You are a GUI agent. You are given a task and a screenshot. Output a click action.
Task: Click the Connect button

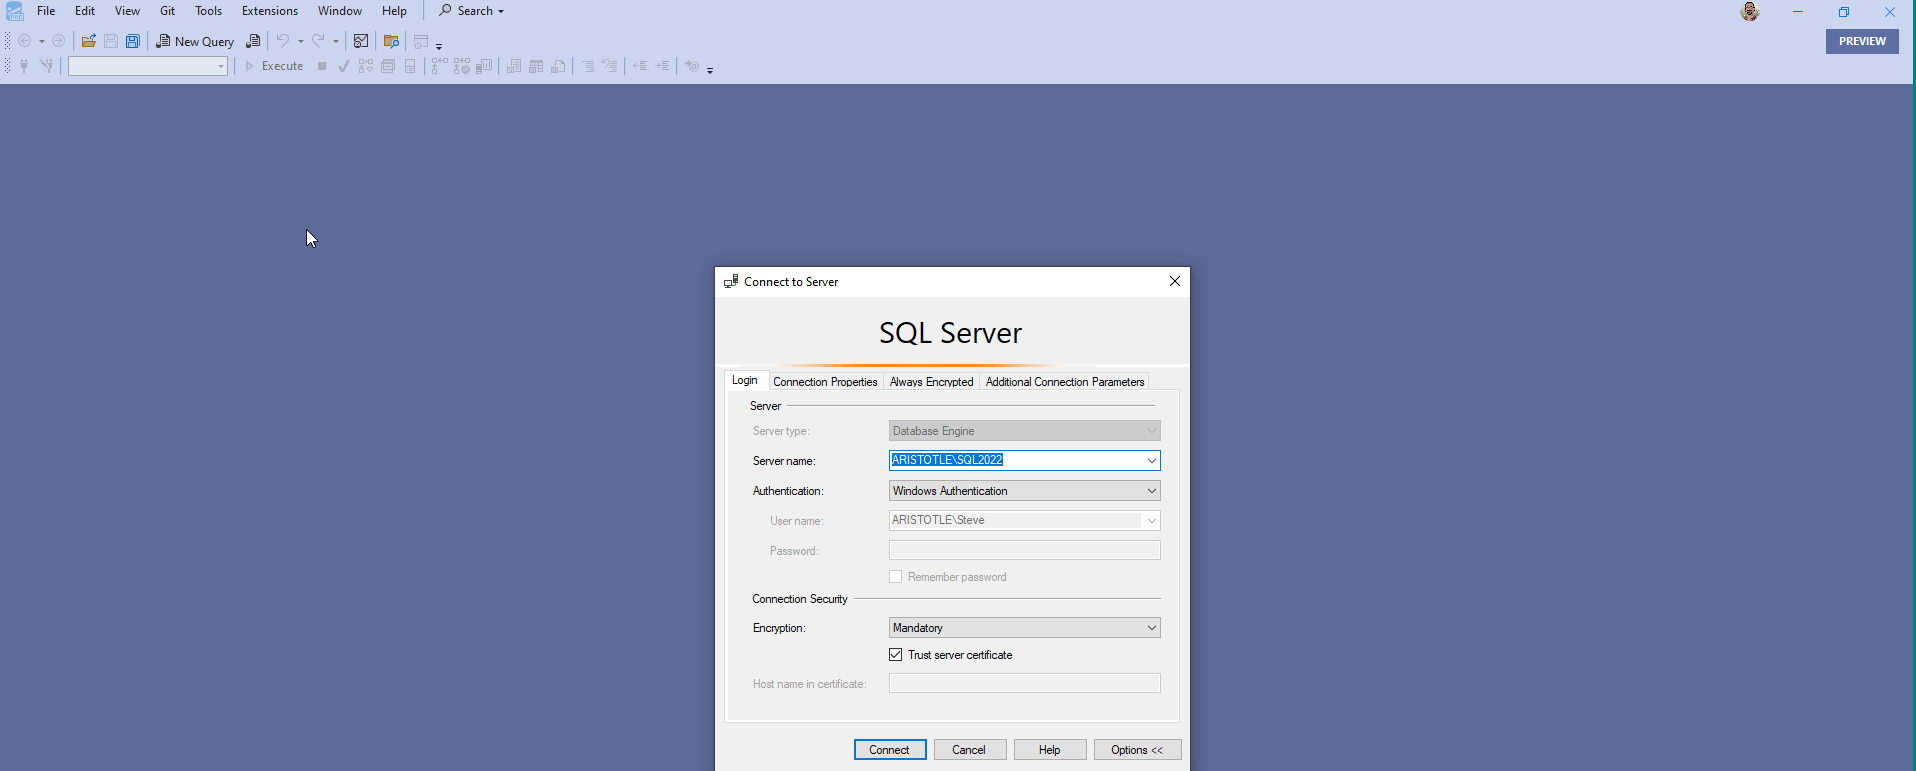(890, 750)
